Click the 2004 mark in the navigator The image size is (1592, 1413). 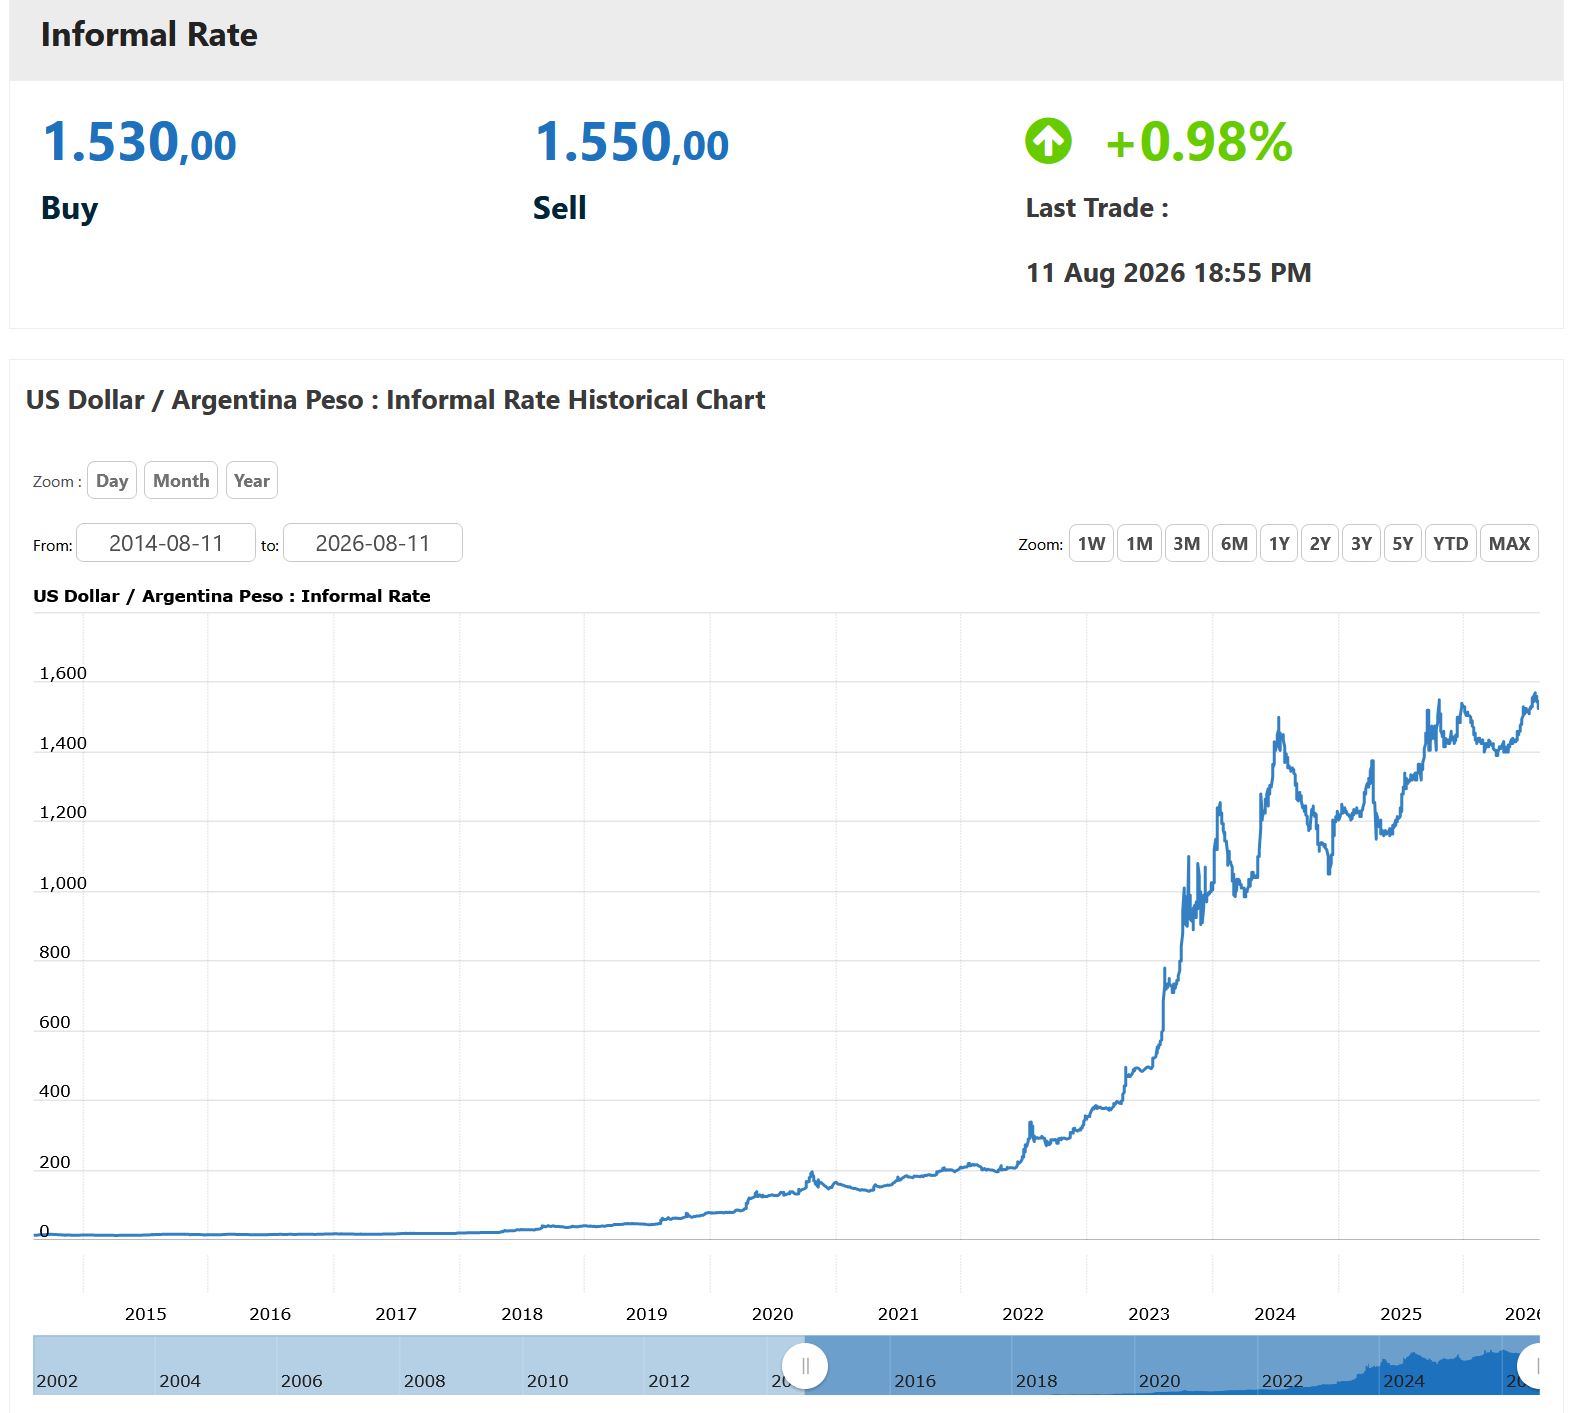[180, 1381]
